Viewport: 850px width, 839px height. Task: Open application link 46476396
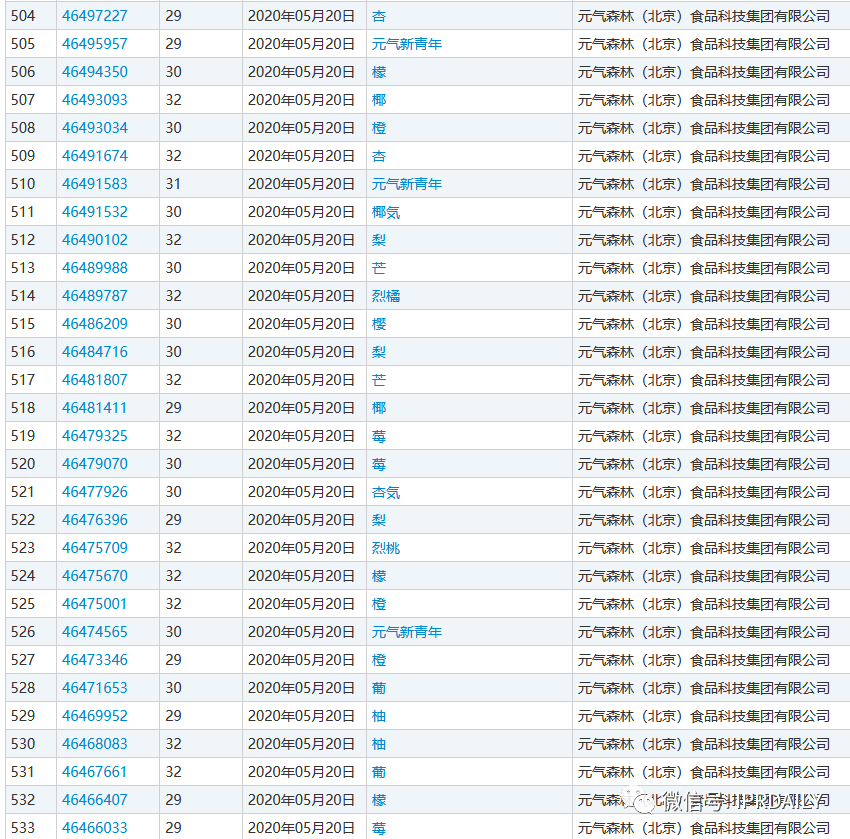pos(95,520)
